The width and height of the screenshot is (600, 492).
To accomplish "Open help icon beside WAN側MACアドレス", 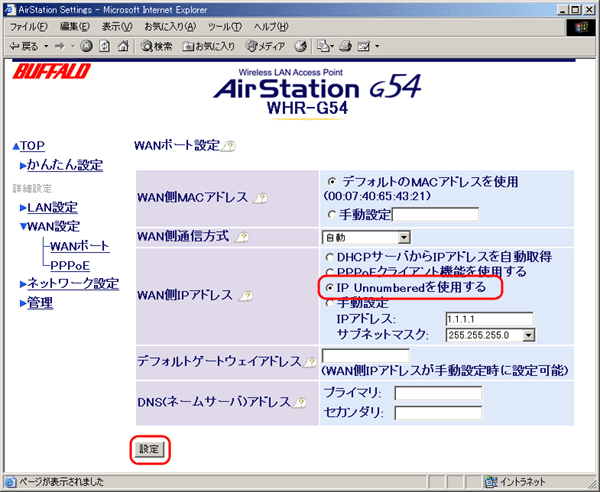I will (x=261, y=198).
